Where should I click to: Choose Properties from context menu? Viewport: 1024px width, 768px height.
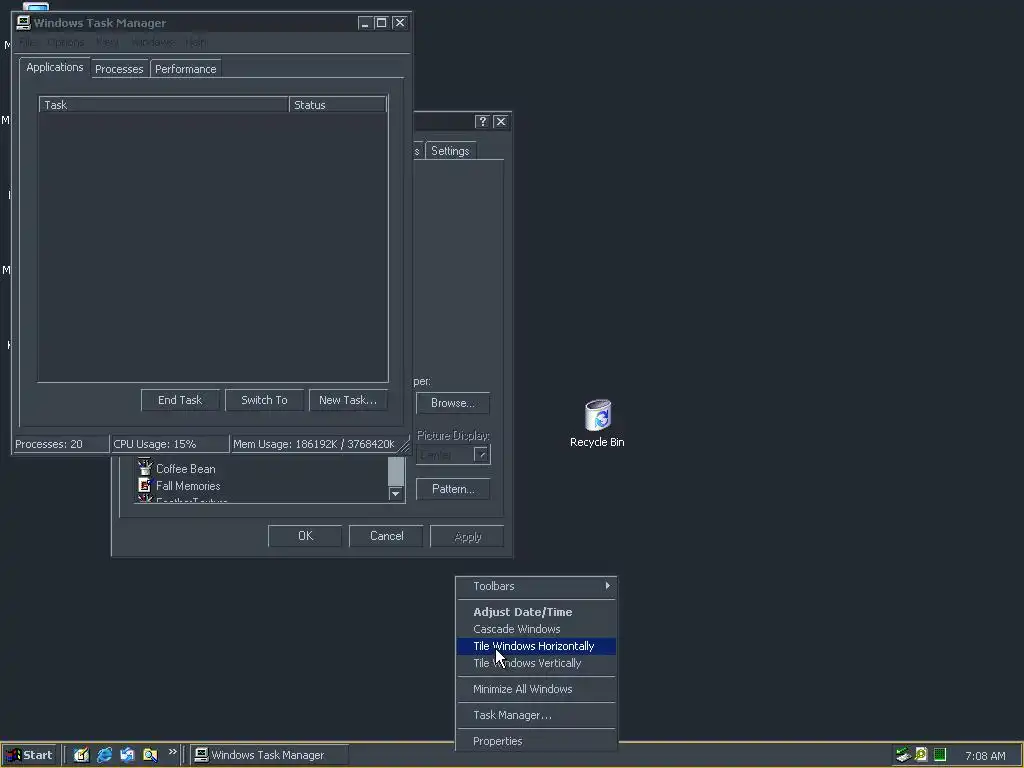coord(536,742)
